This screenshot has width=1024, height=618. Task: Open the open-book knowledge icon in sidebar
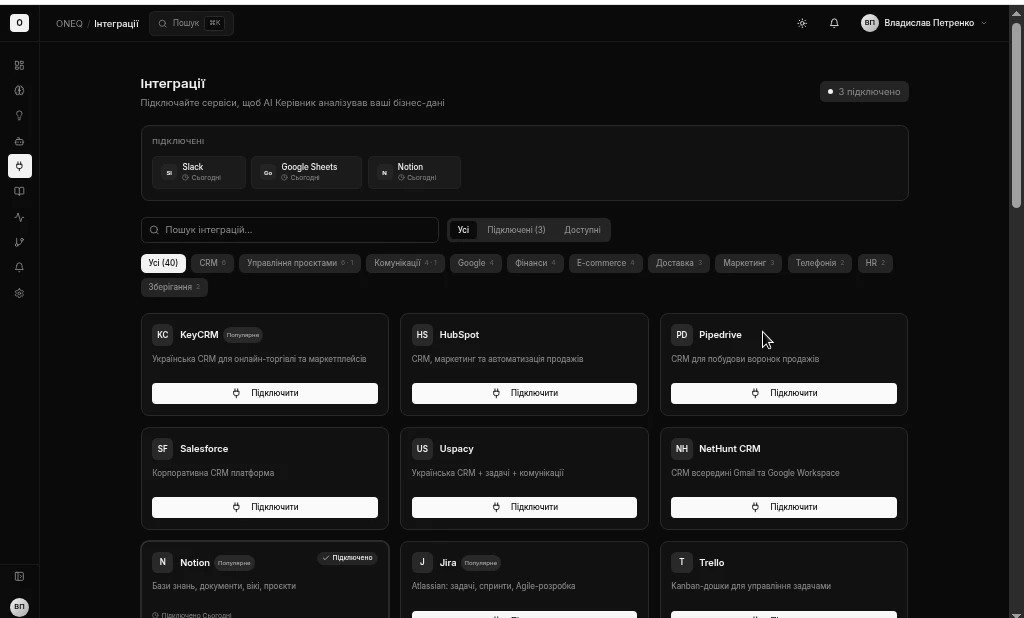[20, 191]
